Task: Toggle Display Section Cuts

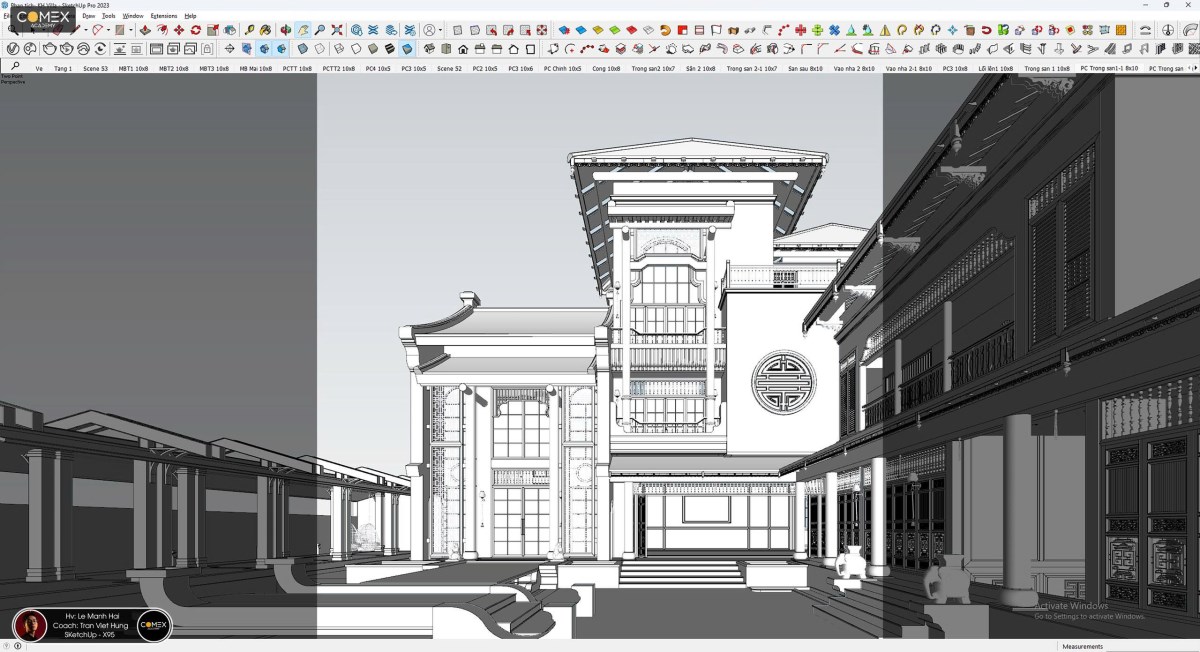Action: point(392,30)
